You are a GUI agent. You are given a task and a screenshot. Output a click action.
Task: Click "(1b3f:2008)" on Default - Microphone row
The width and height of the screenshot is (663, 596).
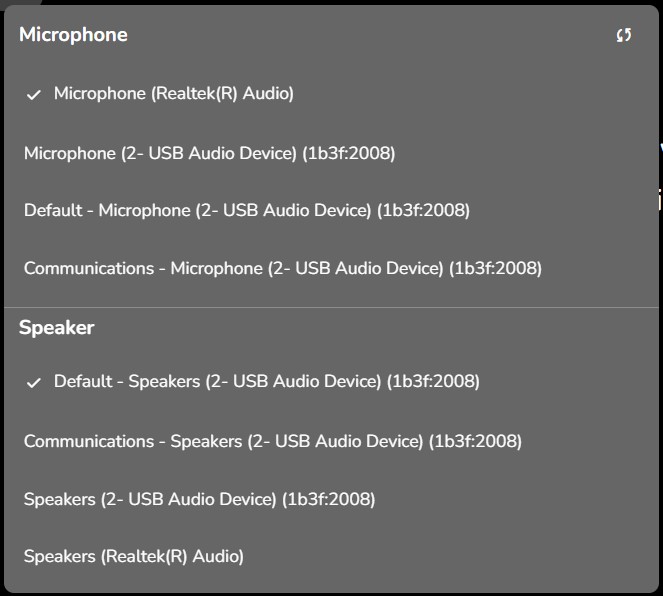pyautogui.click(x=423, y=210)
